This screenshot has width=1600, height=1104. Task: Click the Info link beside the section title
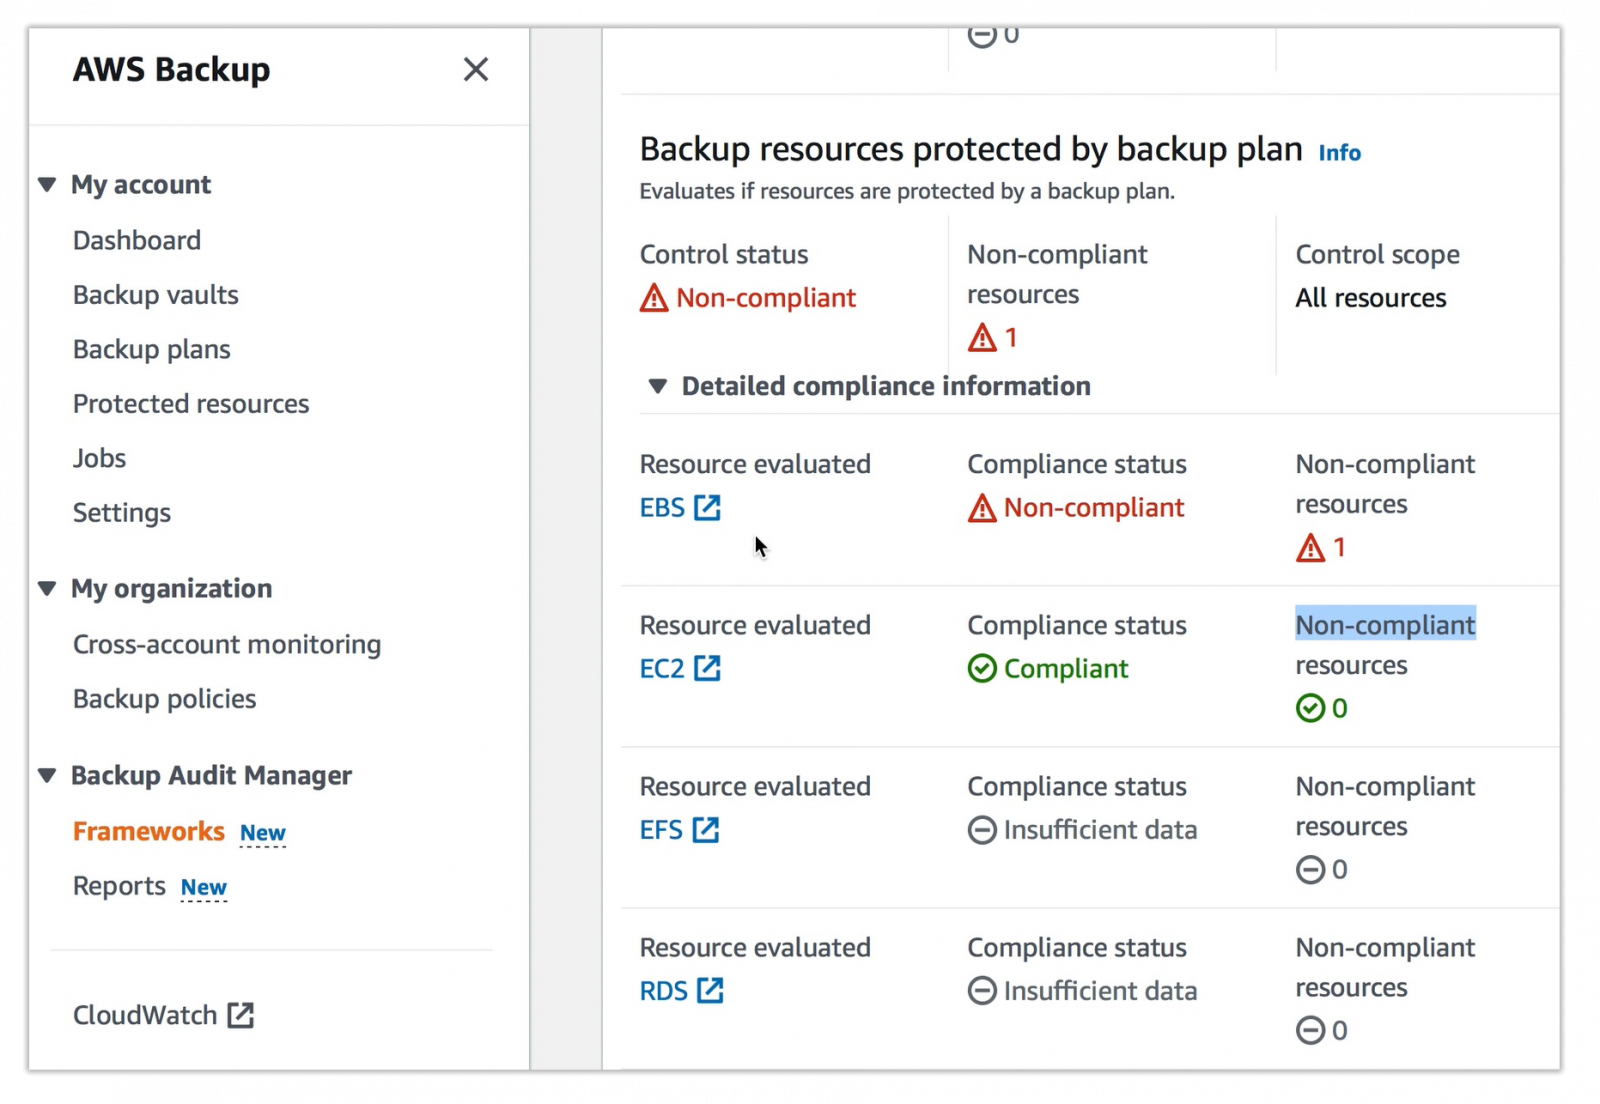tap(1339, 152)
